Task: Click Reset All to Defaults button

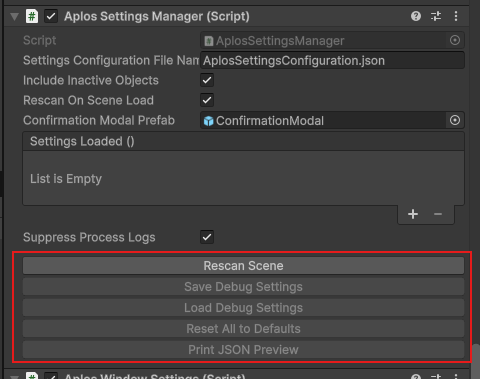Action: coord(243,329)
